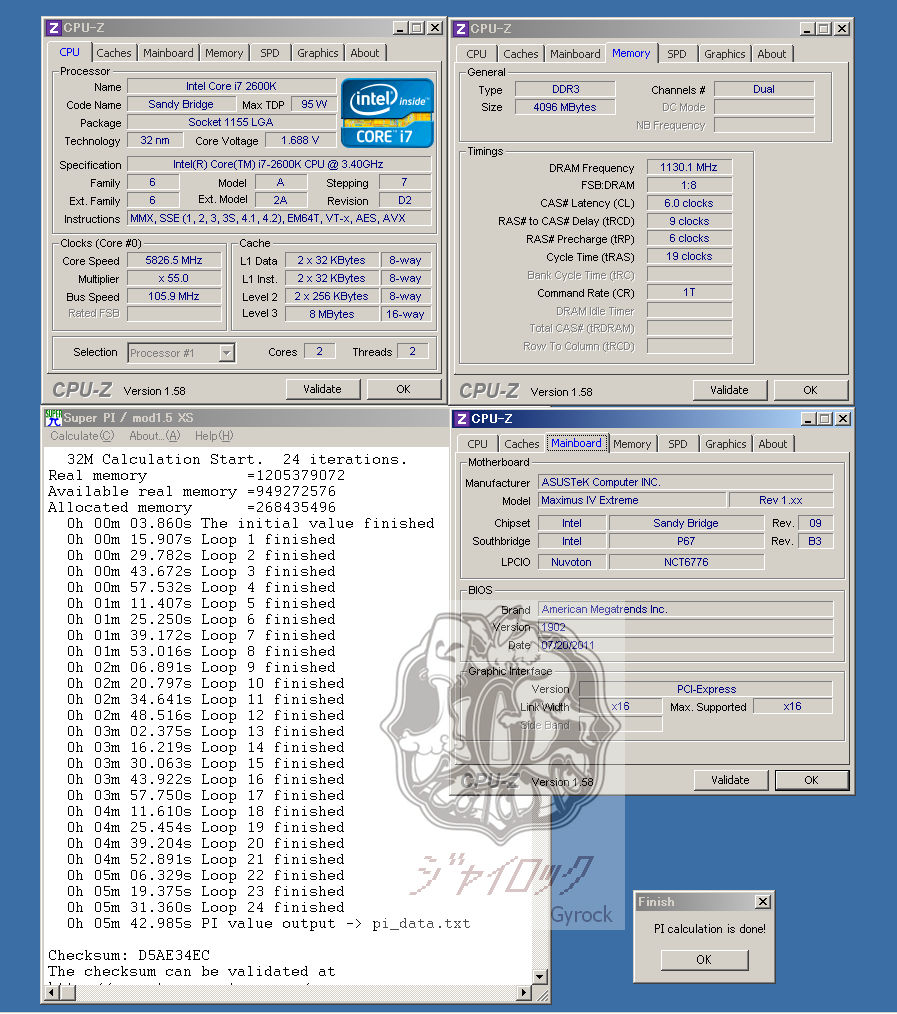Click the memory Size 4096 MBytes field
The width and height of the screenshot is (897, 1014).
(x=565, y=107)
